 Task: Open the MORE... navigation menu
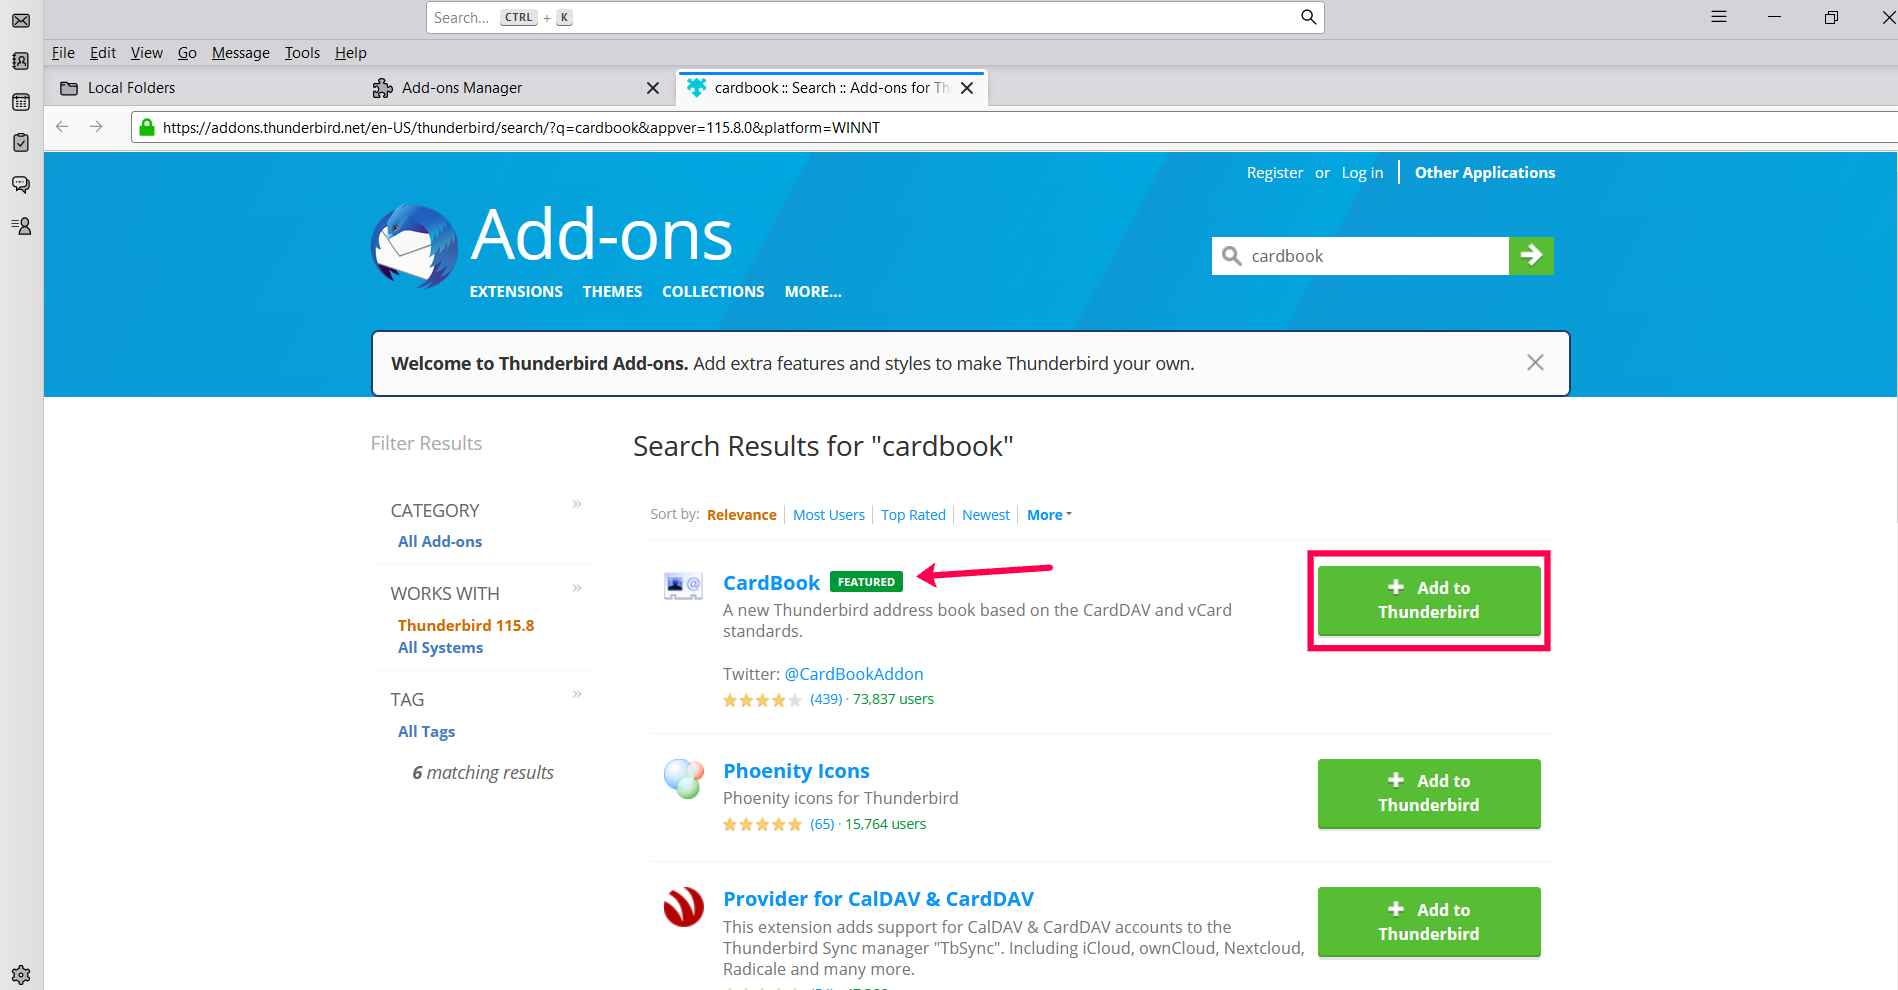coord(813,292)
